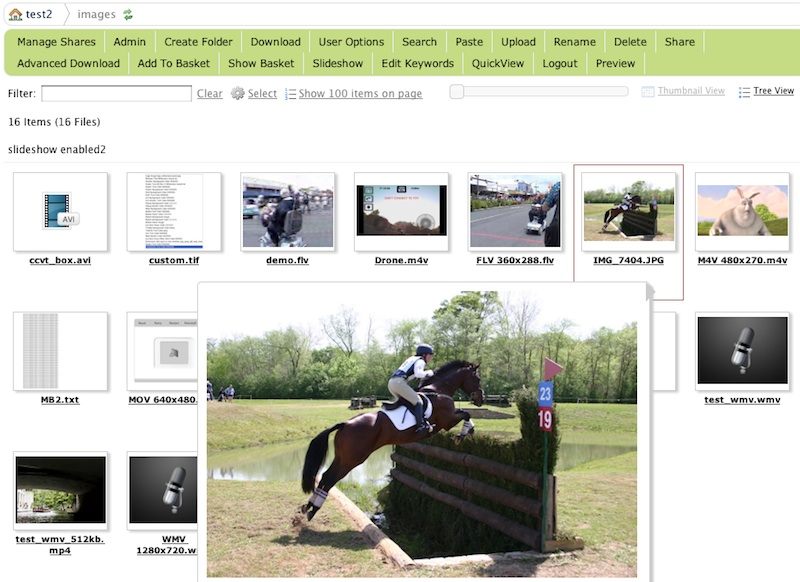This screenshot has height=582, width=800.
Task: Click the Slideshow button
Action: [x=338, y=63]
